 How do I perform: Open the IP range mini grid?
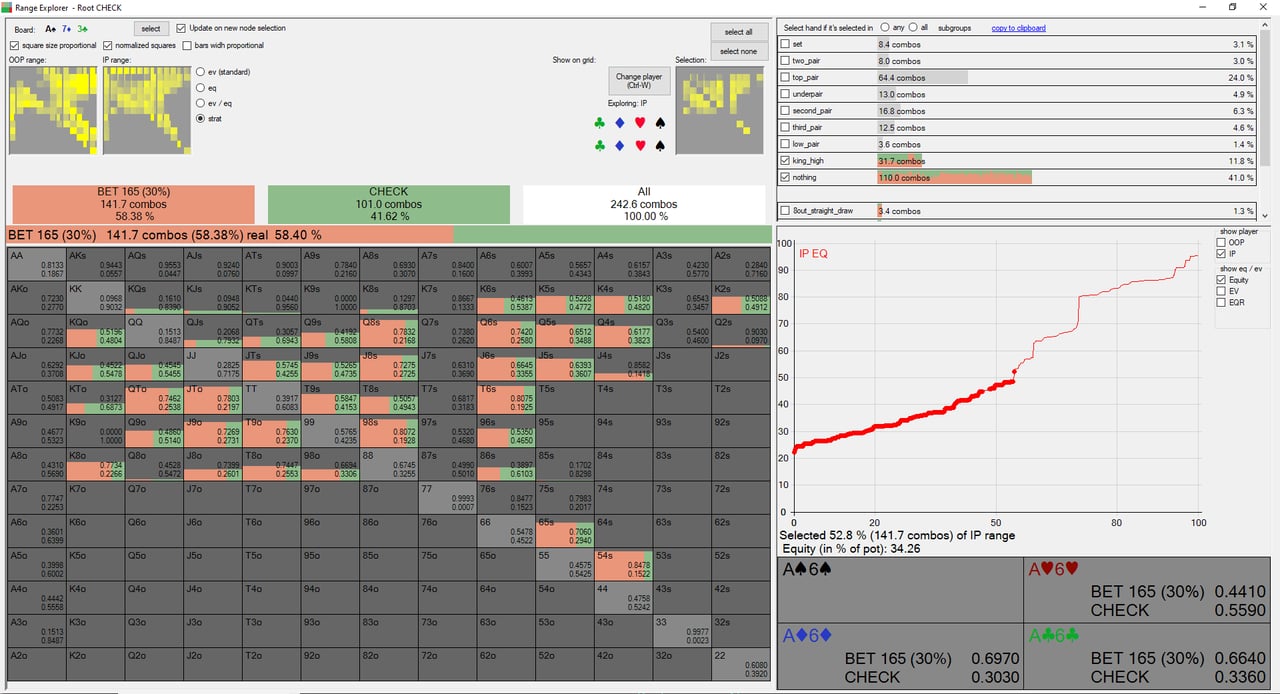click(x=147, y=110)
